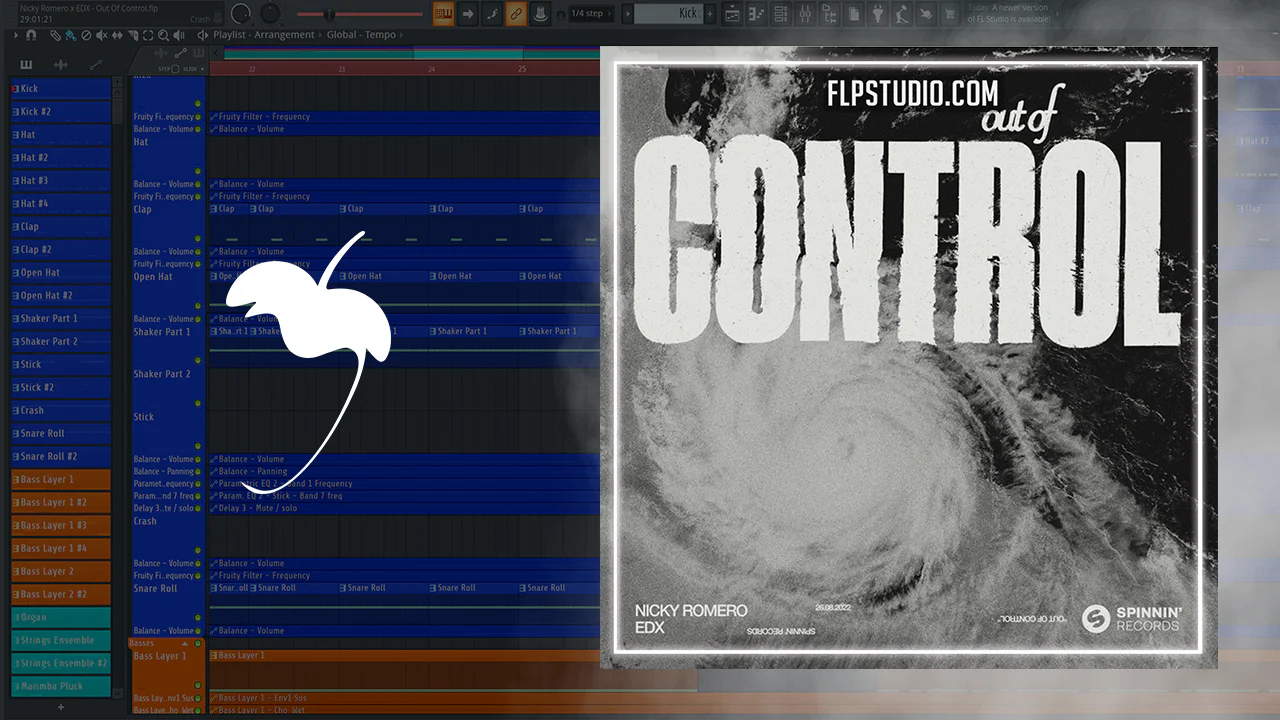The image size is (1280, 720).
Task: Mute the Hat playlist track
Action: click(x=198, y=172)
